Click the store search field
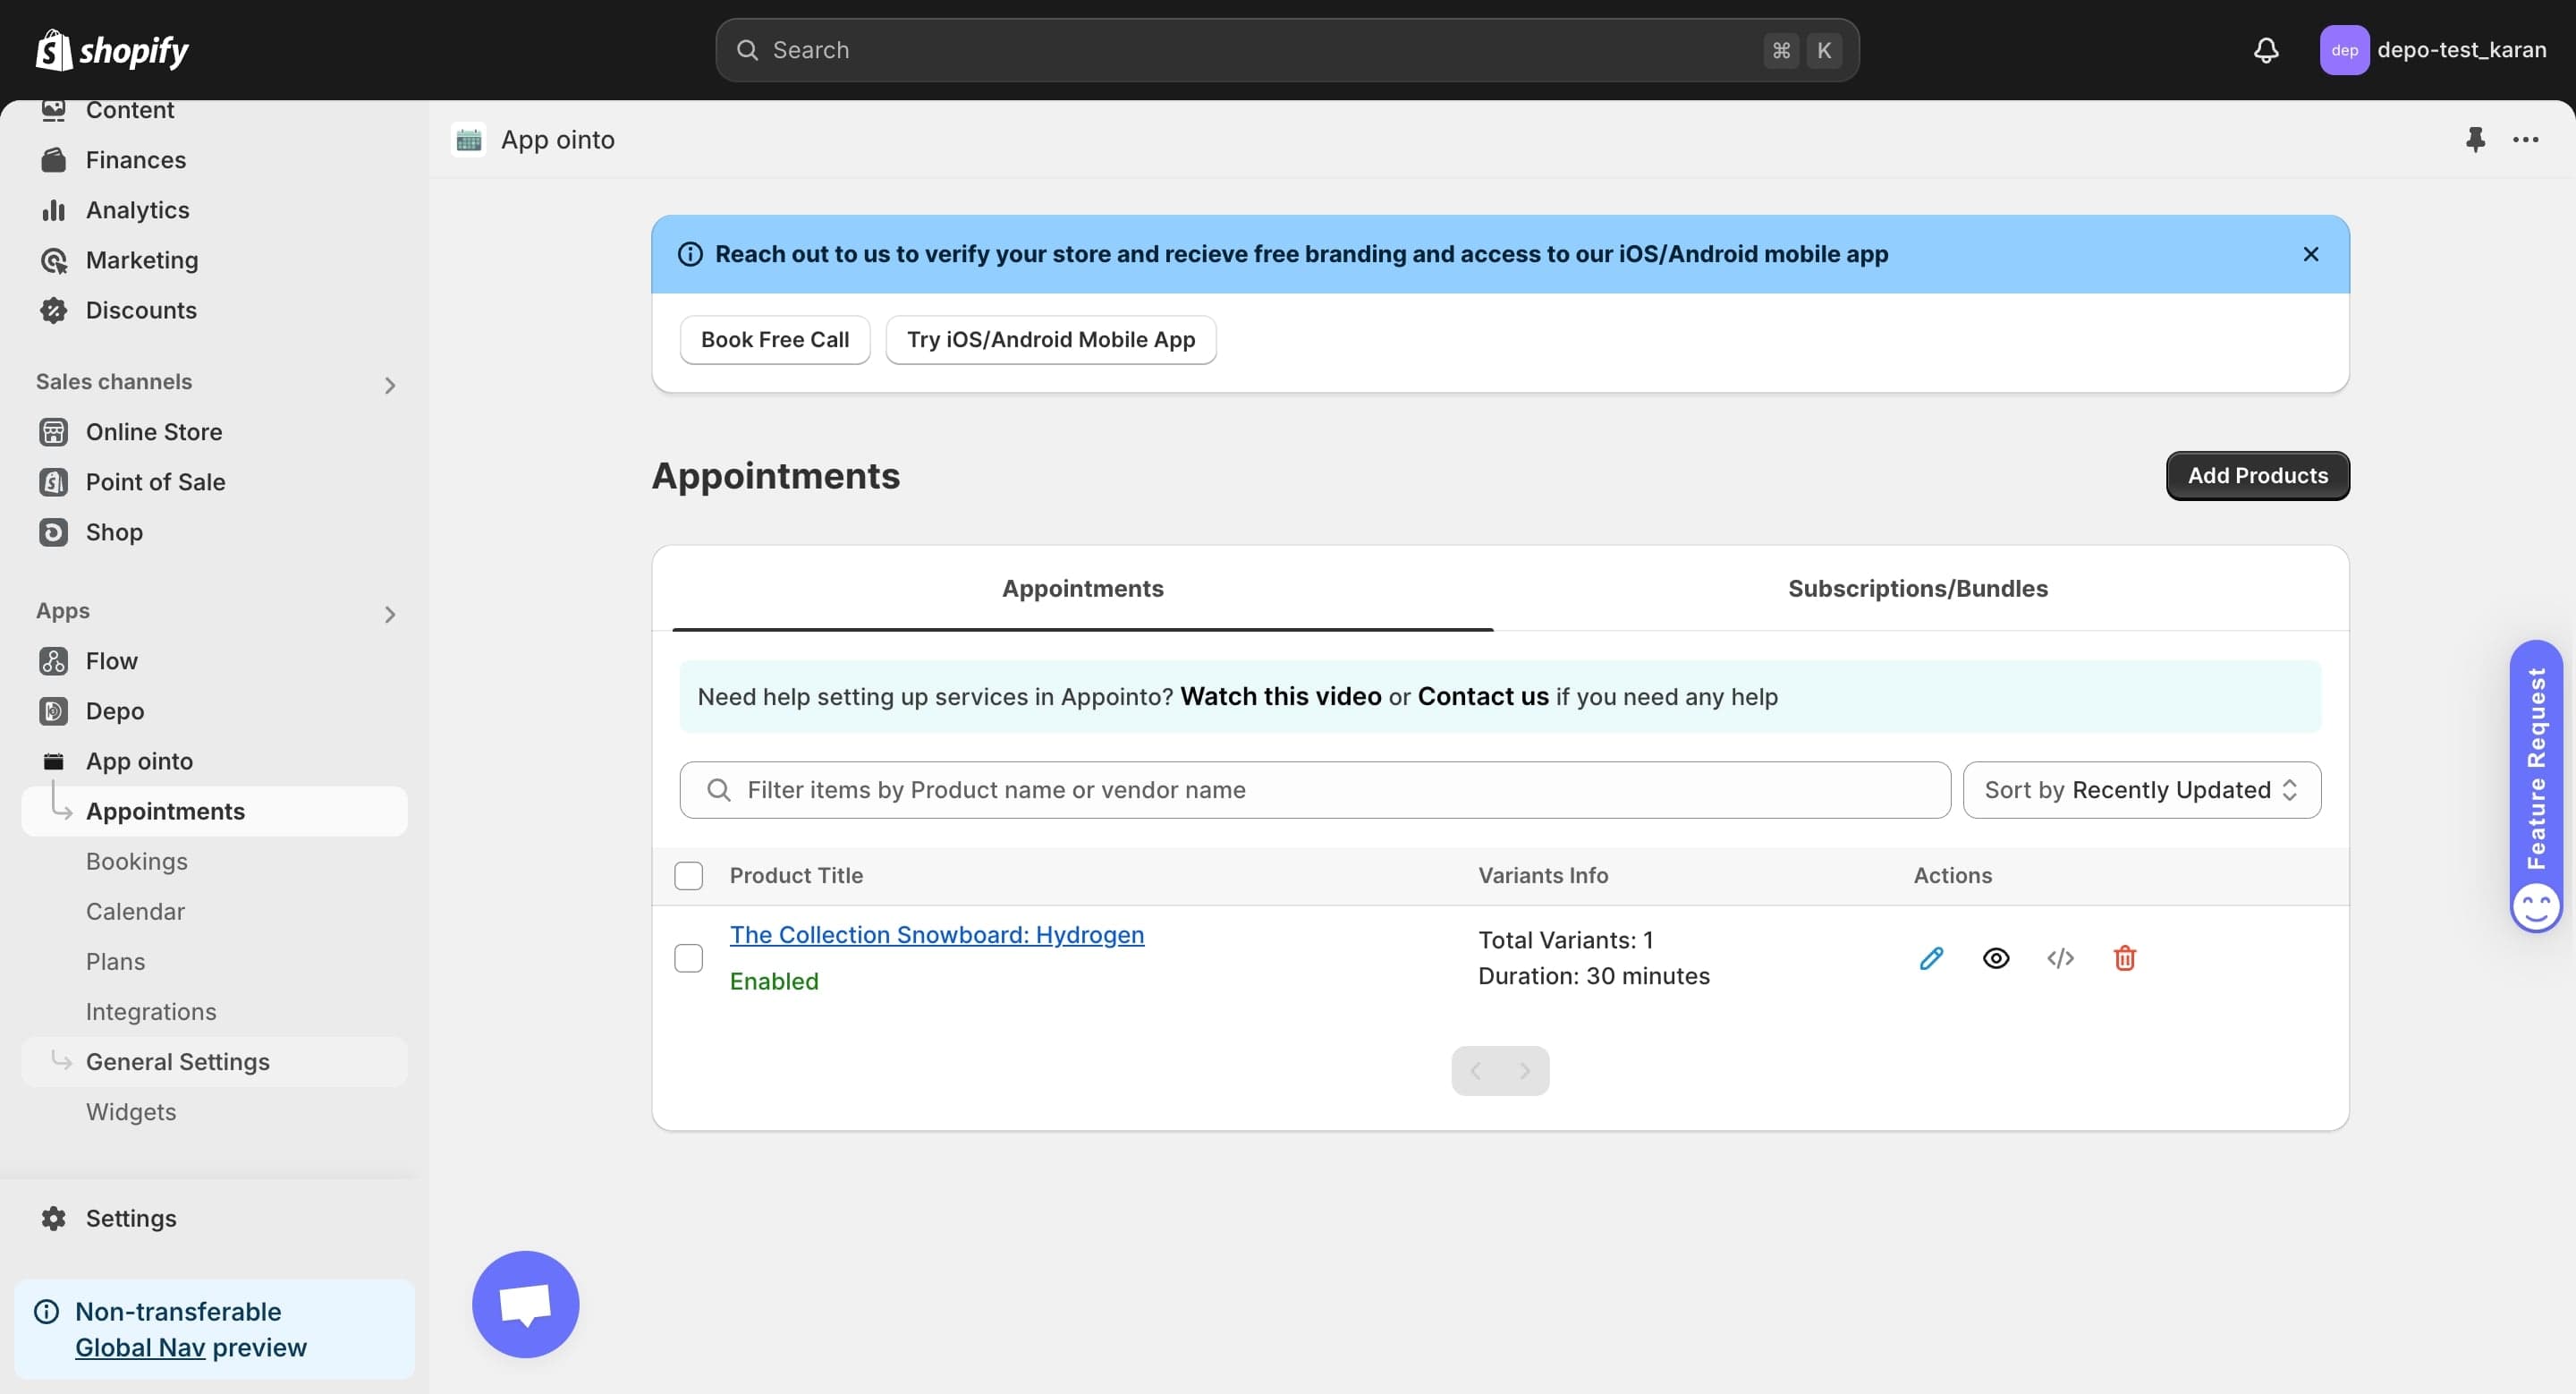Screen dimensions: 2576x1394 click(1287, 50)
